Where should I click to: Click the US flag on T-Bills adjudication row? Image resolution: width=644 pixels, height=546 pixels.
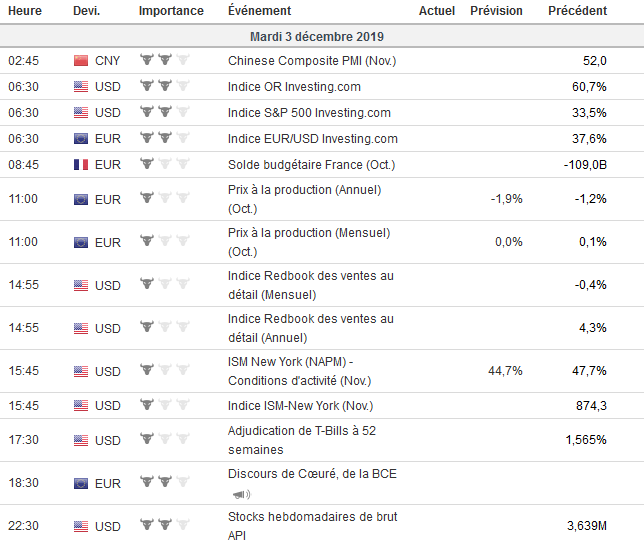point(81,440)
